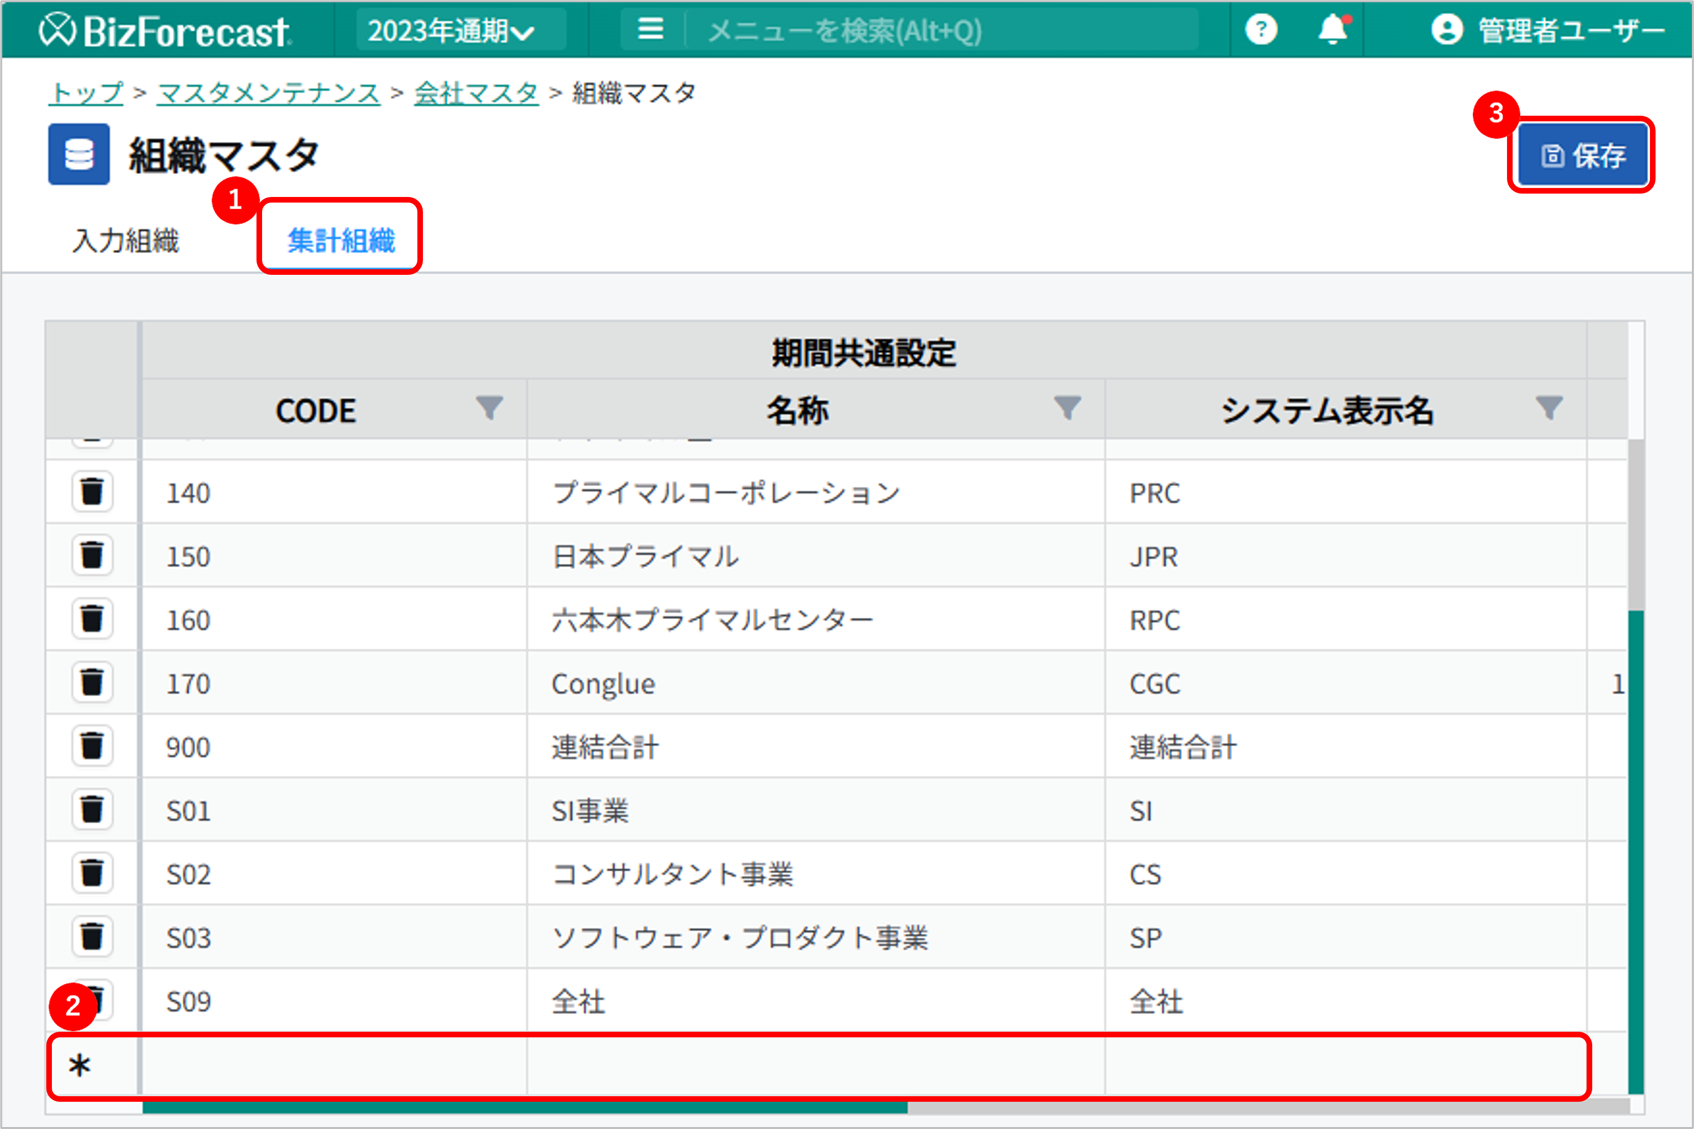Open the 名称 column filter
Screen dimensions: 1694x1129
(x=1067, y=408)
